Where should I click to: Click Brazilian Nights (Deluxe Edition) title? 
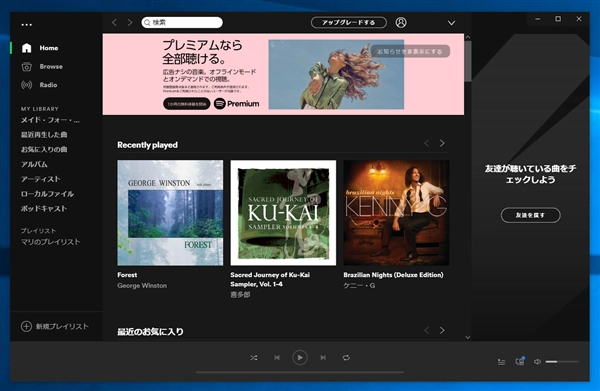coord(393,275)
